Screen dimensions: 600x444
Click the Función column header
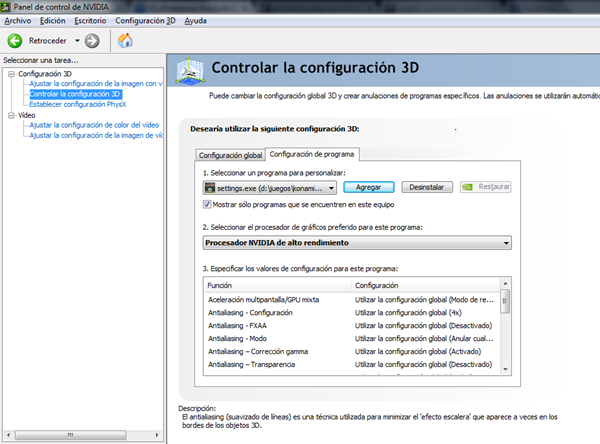[x=277, y=286]
